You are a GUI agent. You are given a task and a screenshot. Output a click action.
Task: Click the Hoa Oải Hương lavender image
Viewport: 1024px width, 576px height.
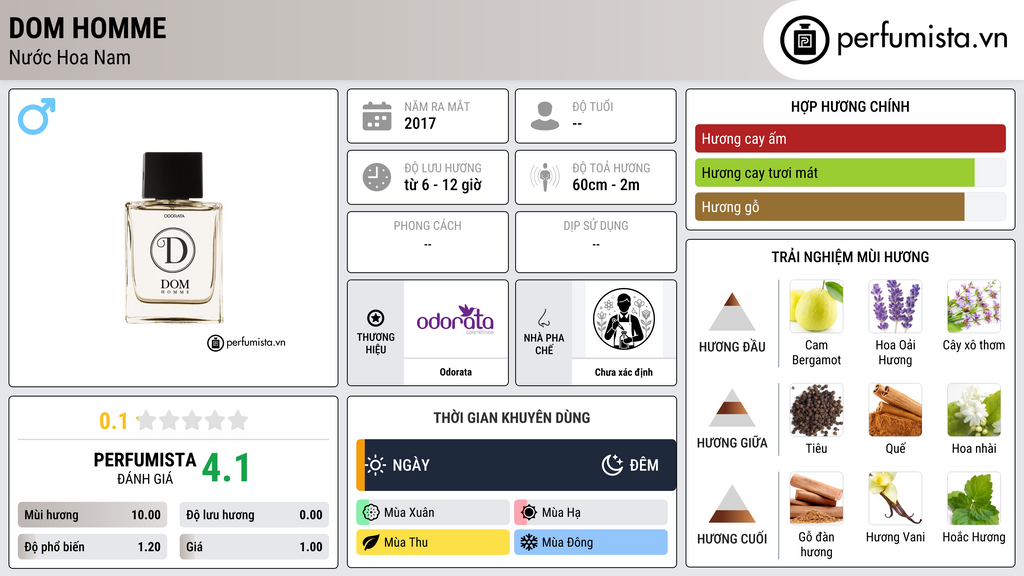[895, 306]
